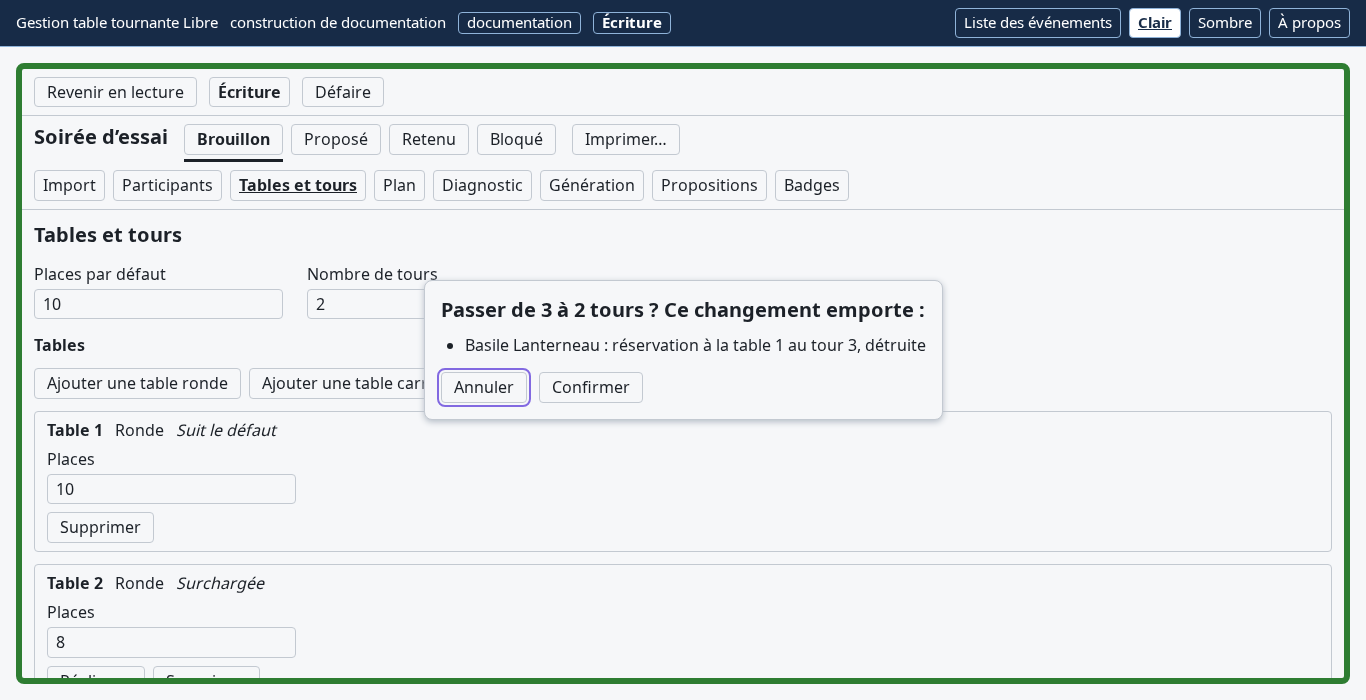Undo last change with Défaire

(343, 92)
